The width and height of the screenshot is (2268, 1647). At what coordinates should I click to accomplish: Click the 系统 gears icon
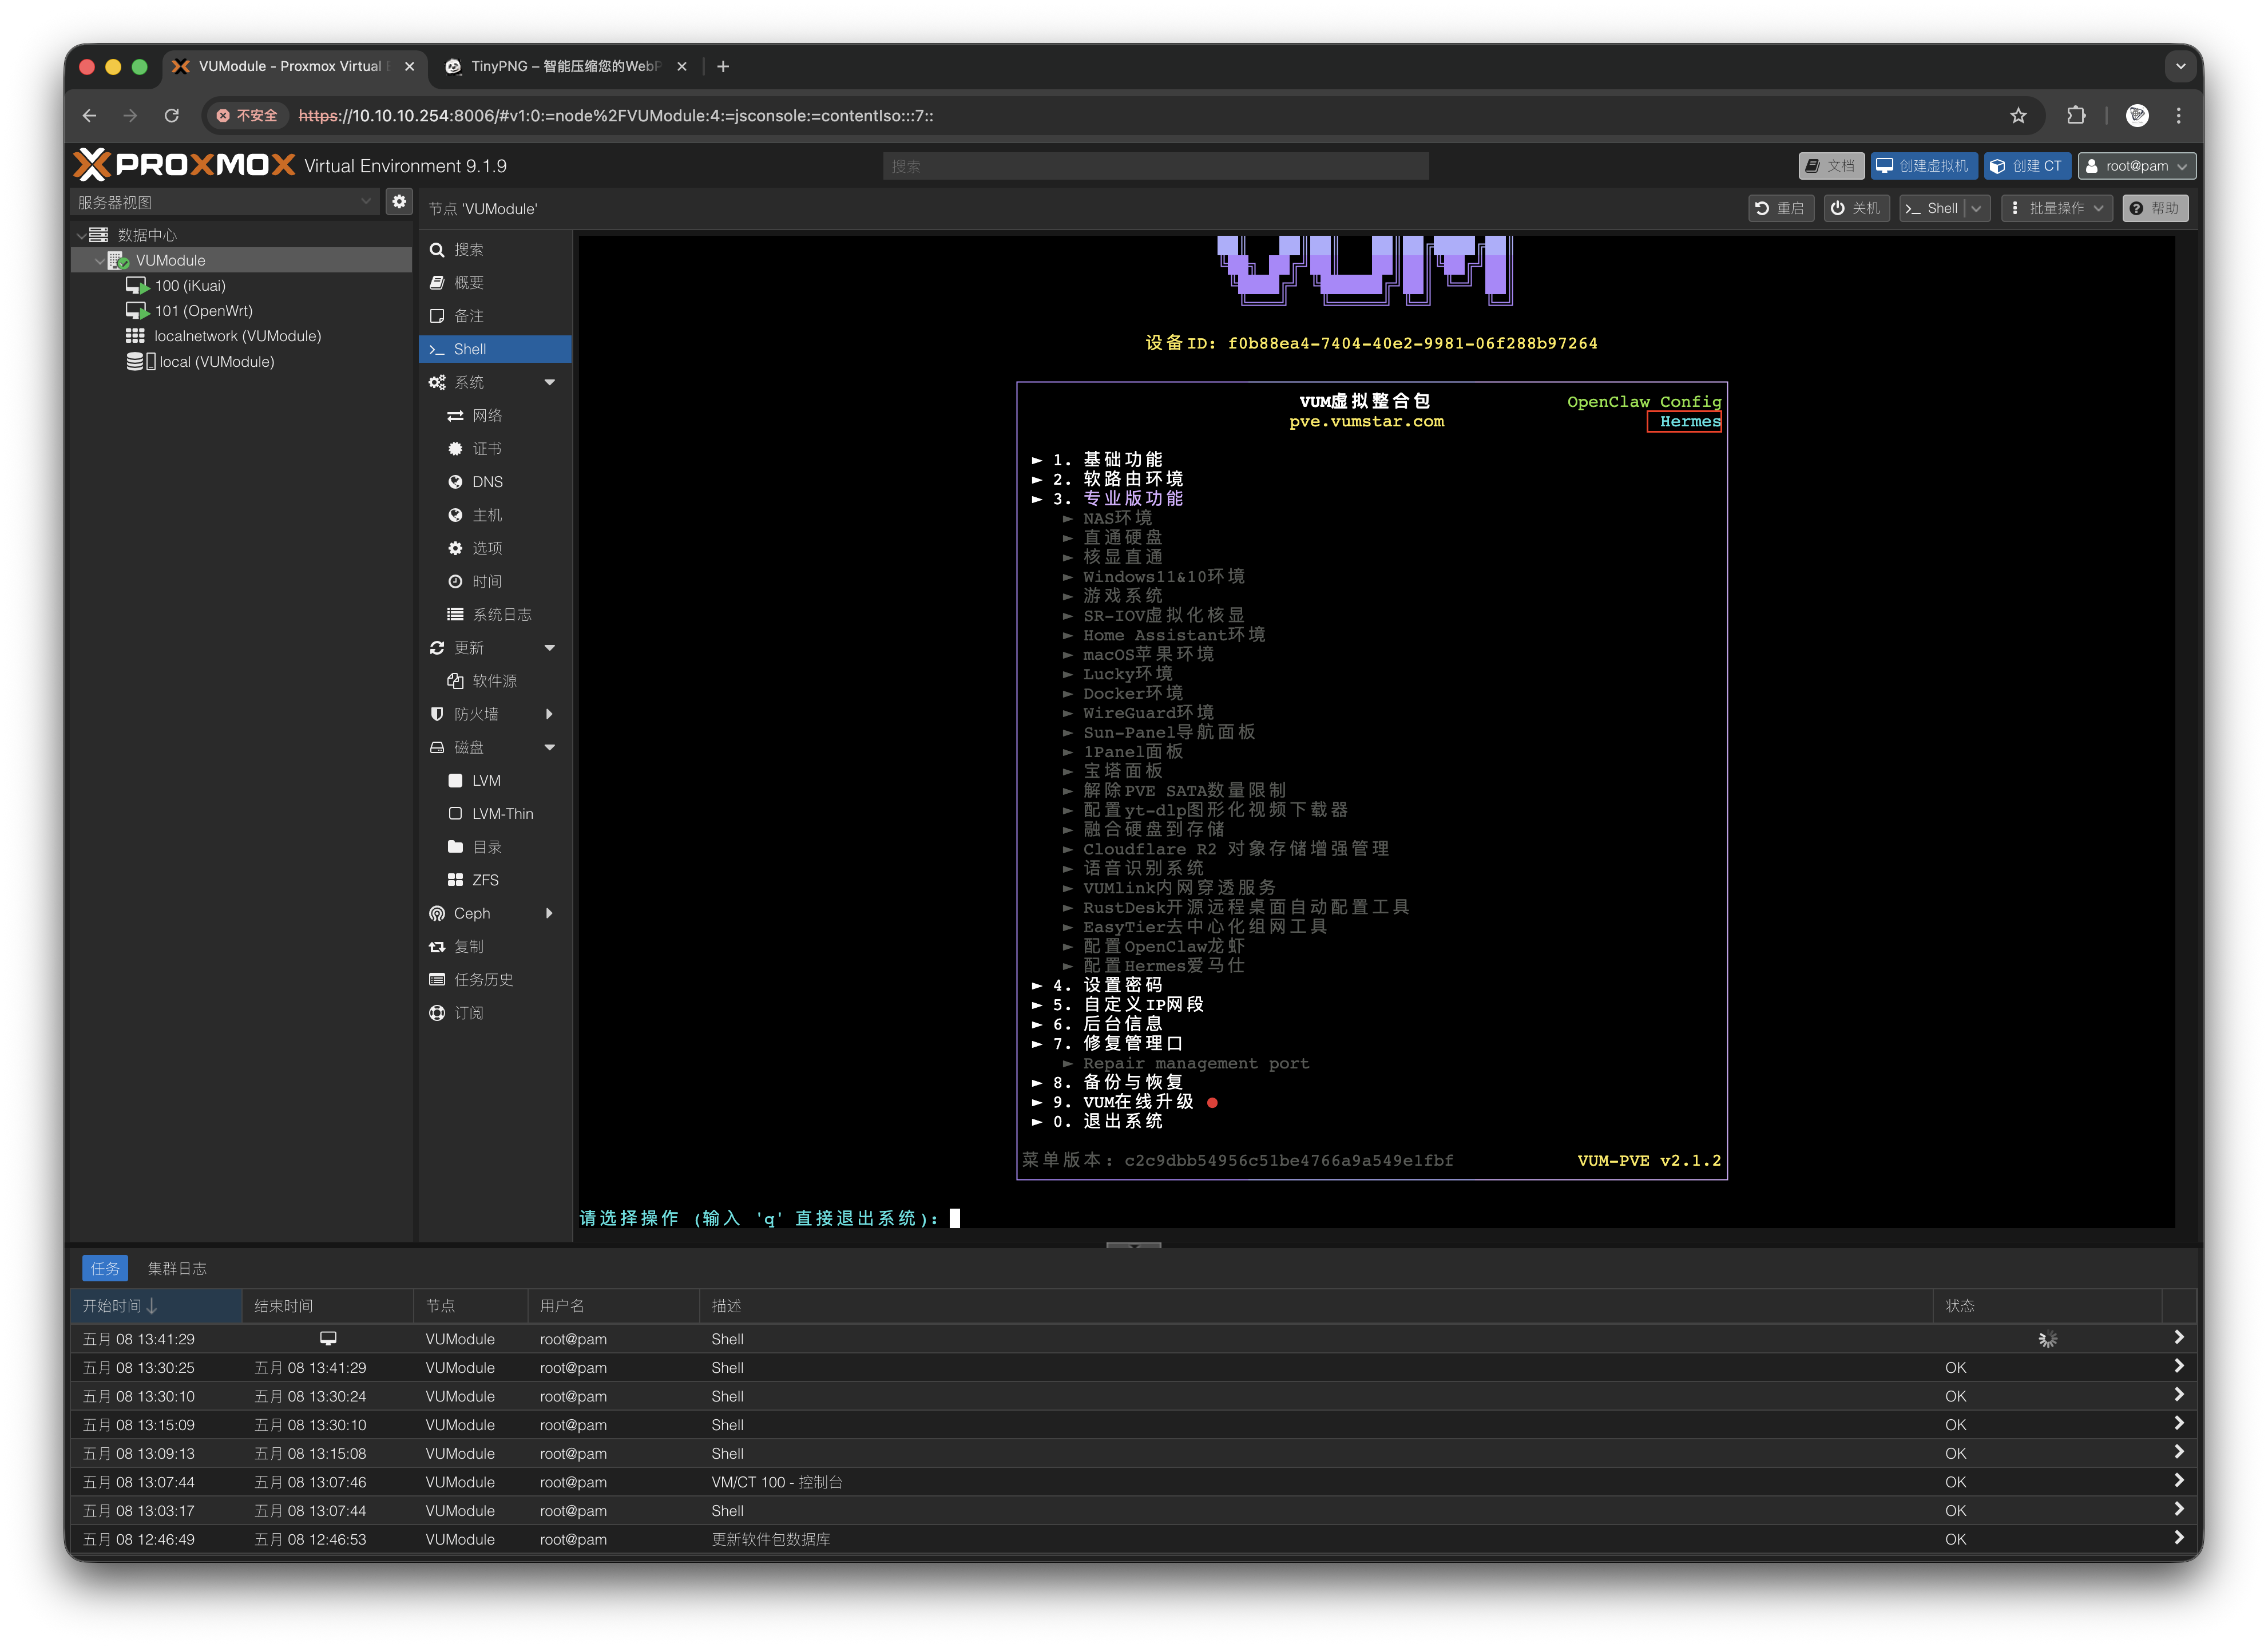(x=437, y=382)
